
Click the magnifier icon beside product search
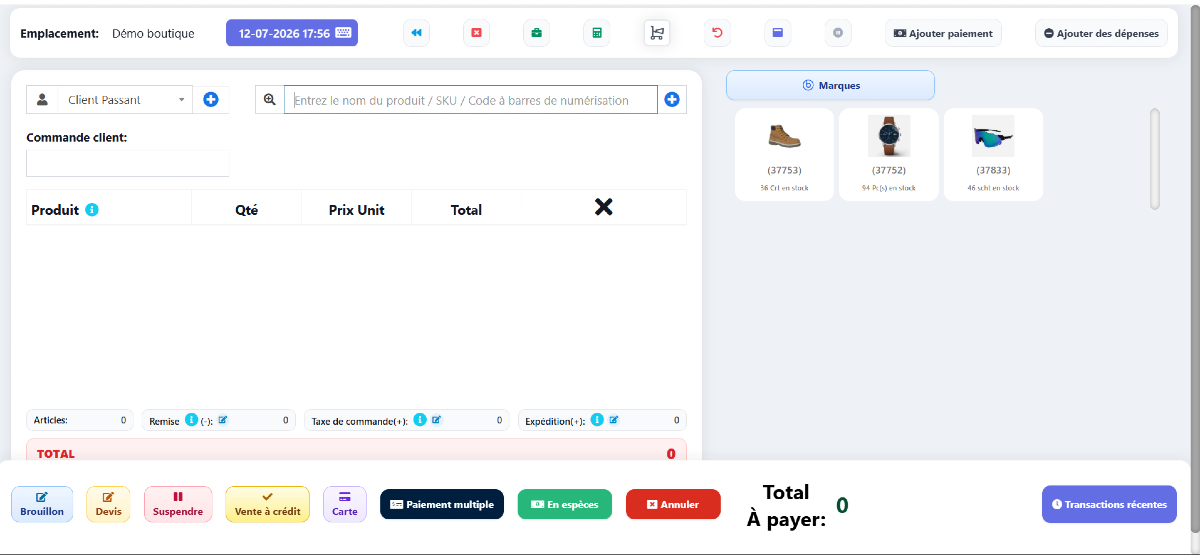(270, 100)
